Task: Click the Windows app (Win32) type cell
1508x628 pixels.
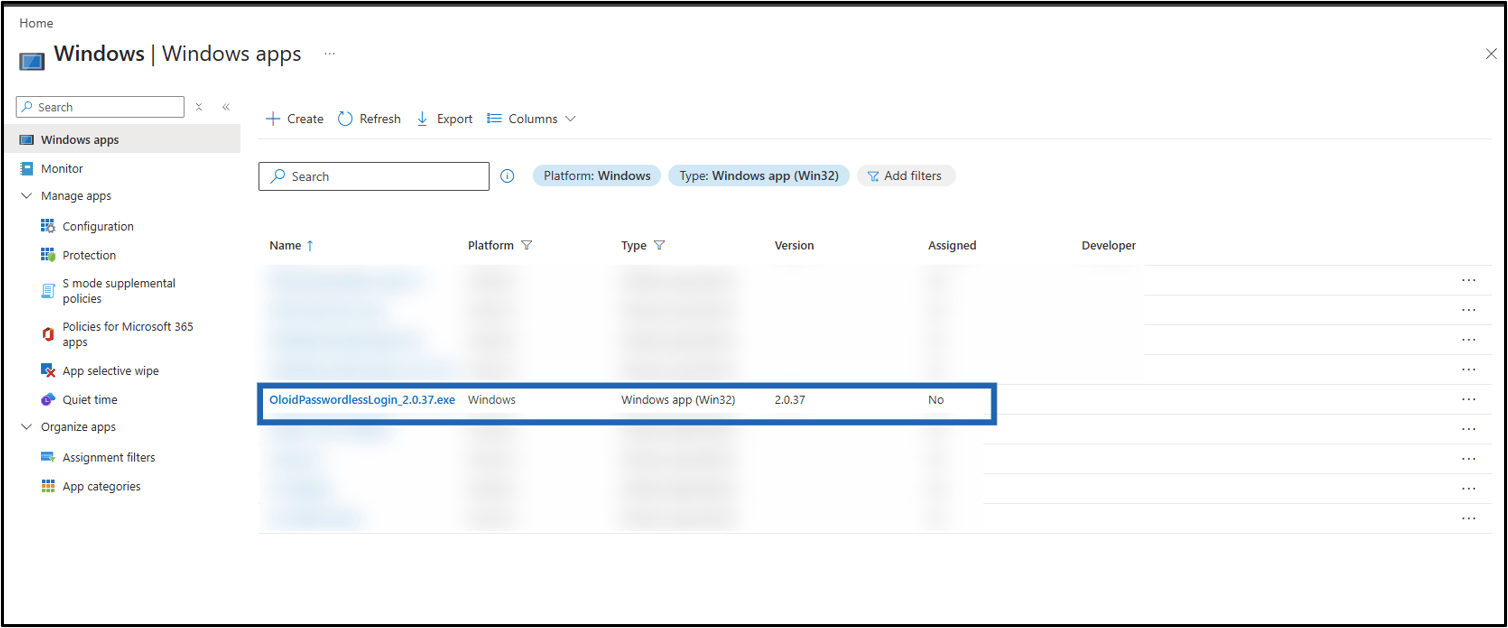Action: (678, 400)
